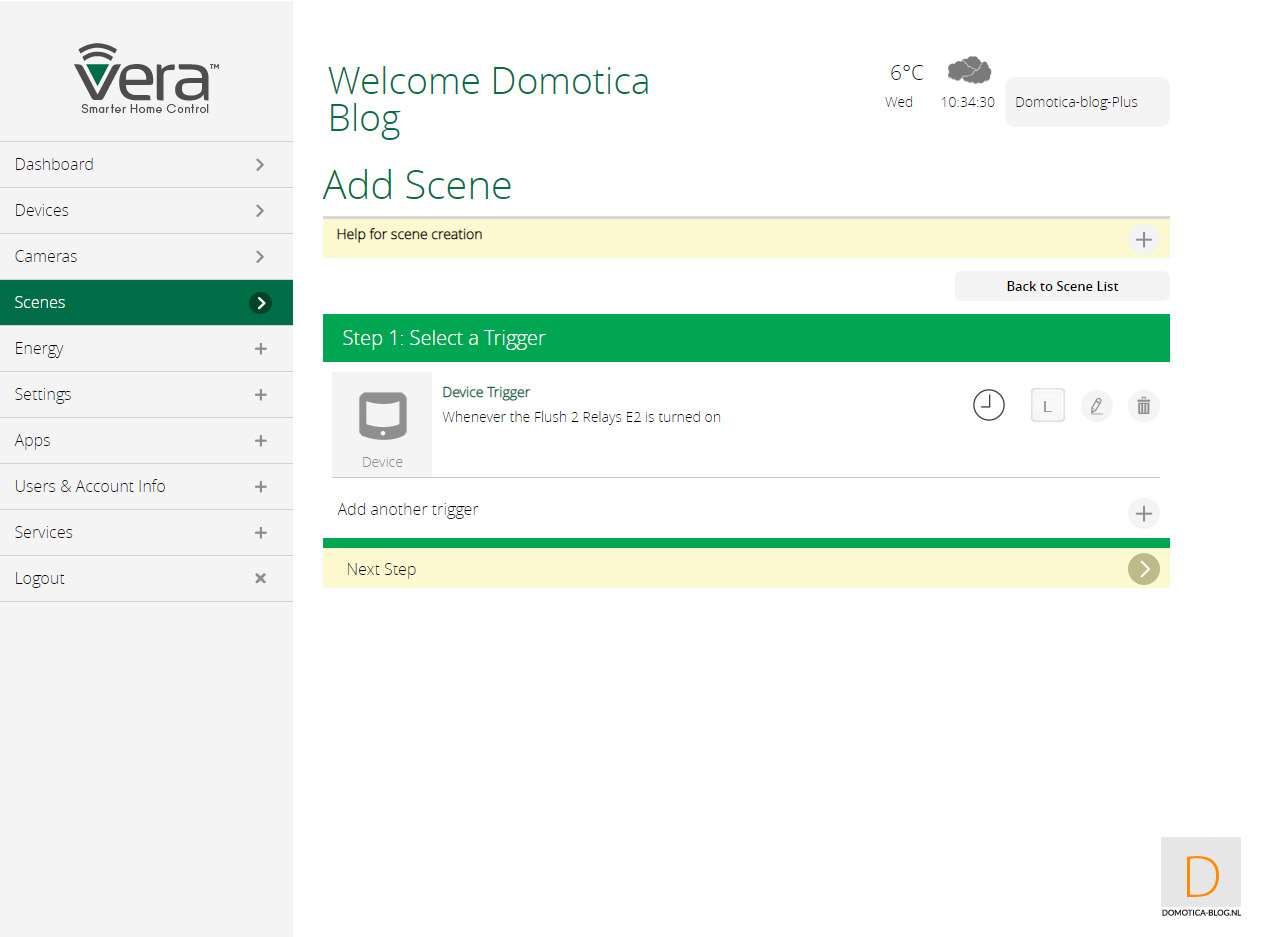Proceed with the Next Step arrow
The height and width of the screenshot is (937, 1261).
coord(1143,569)
